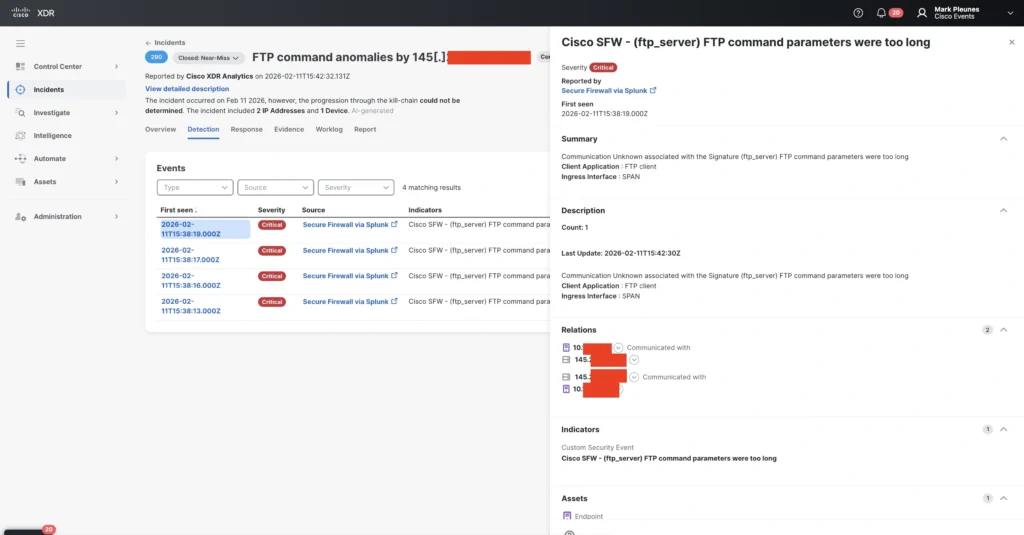
Task: Go back to Incidents via the breadcrumb arrow
Action: pyautogui.click(x=148, y=43)
